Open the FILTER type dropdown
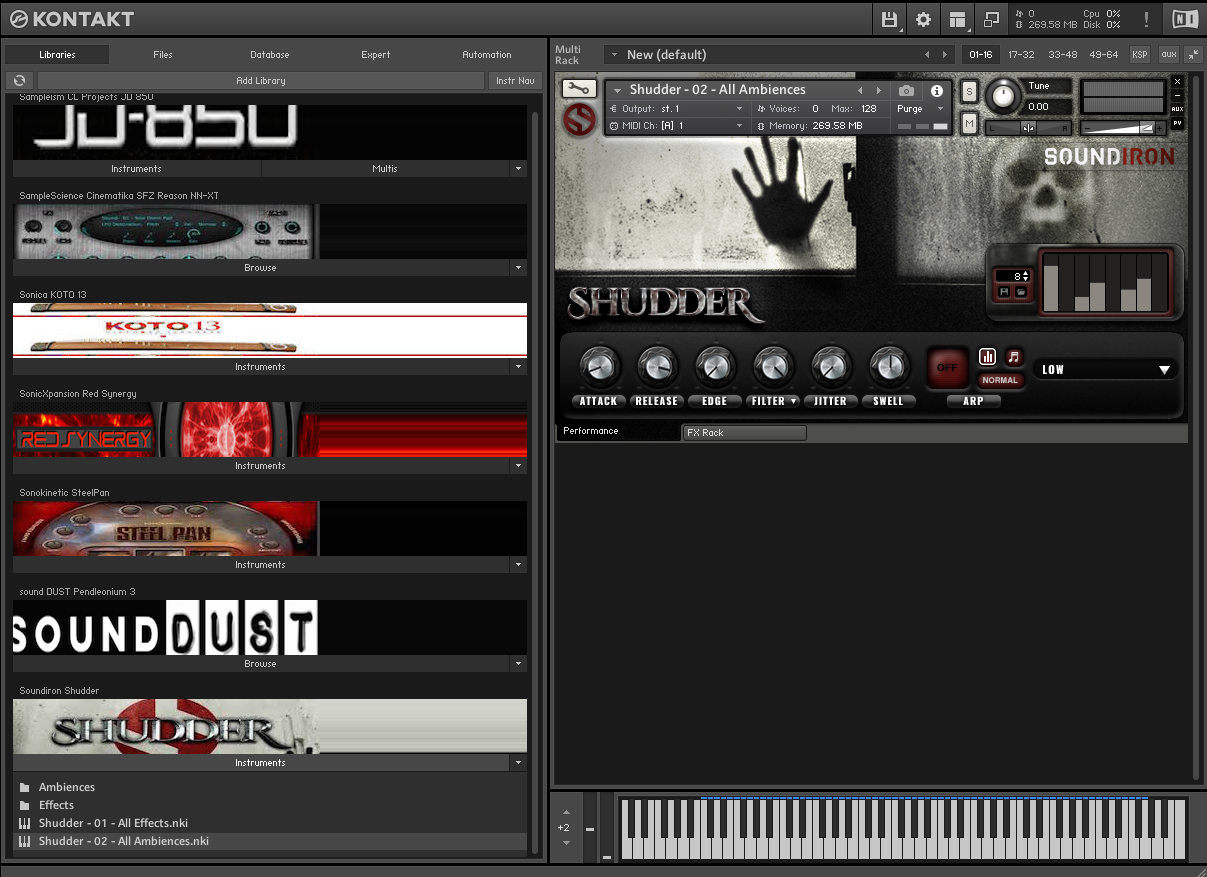 pyautogui.click(x=774, y=401)
